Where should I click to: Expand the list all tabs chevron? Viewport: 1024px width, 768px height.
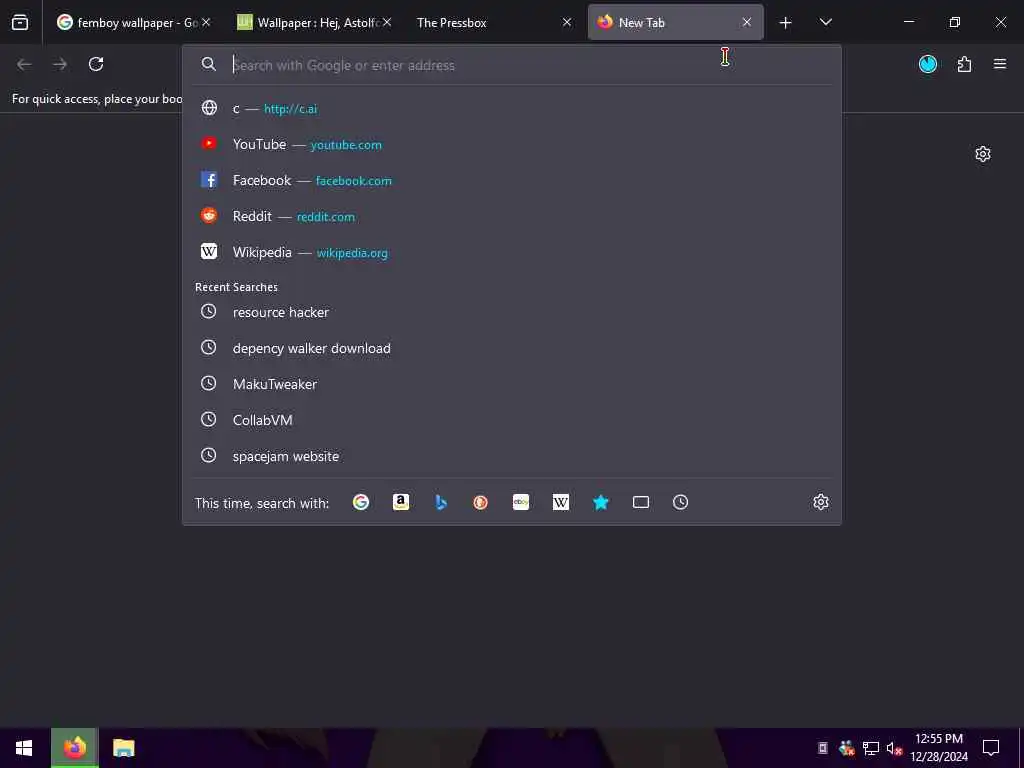pyautogui.click(x=825, y=22)
